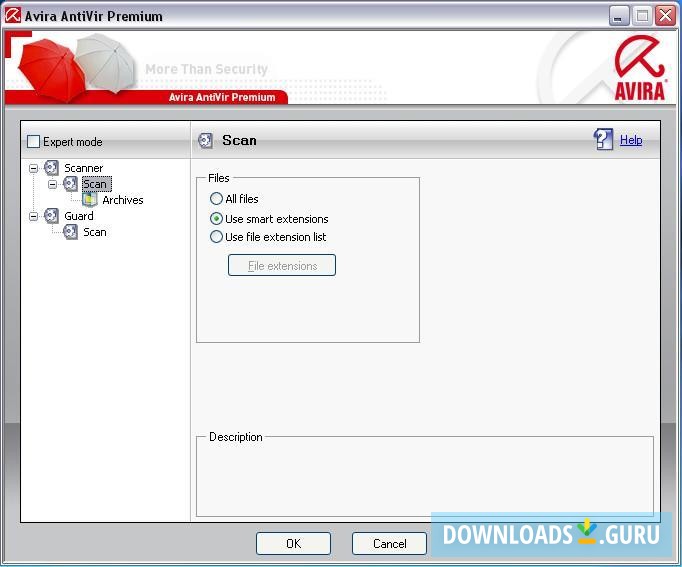Click the red Avira umbrella logo
Viewport: 682px width, 567px height.
click(639, 68)
